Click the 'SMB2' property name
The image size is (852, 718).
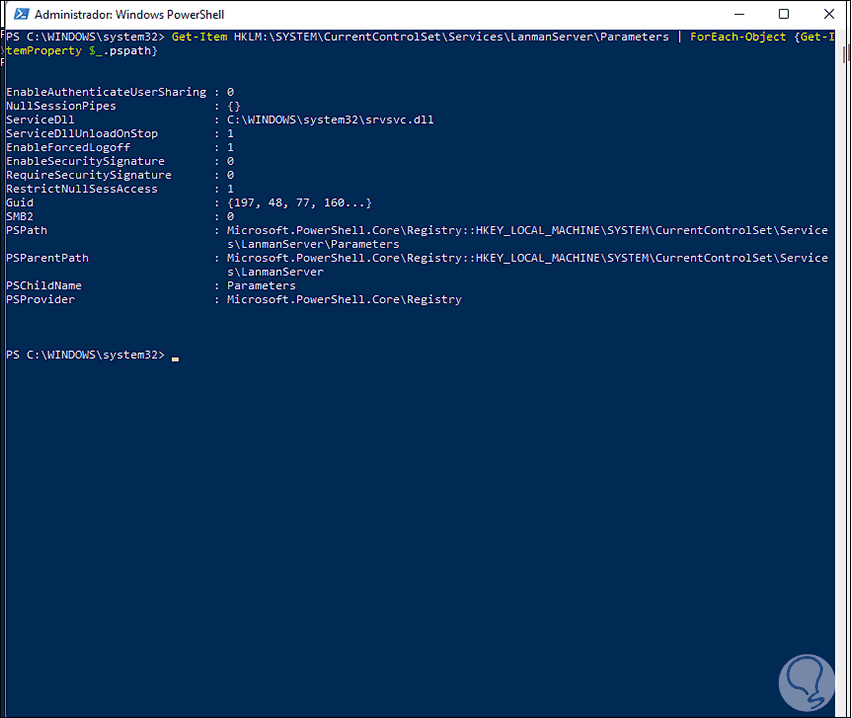pyautogui.click(x=20, y=216)
